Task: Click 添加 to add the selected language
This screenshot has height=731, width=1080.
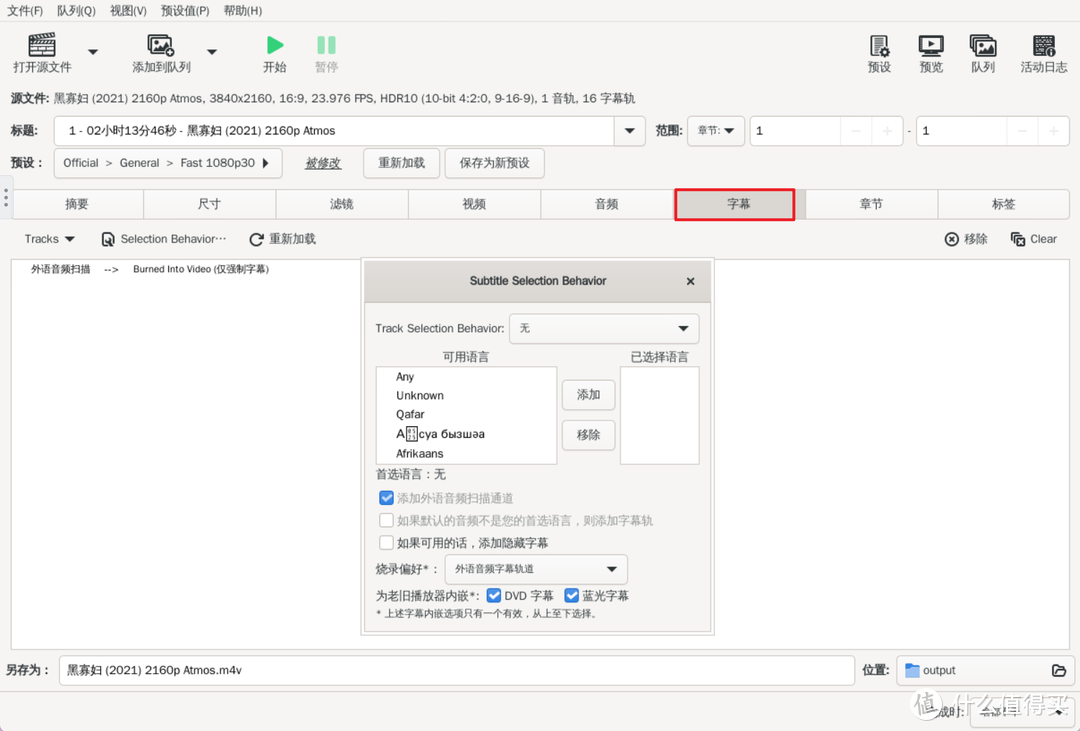Action: click(588, 395)
